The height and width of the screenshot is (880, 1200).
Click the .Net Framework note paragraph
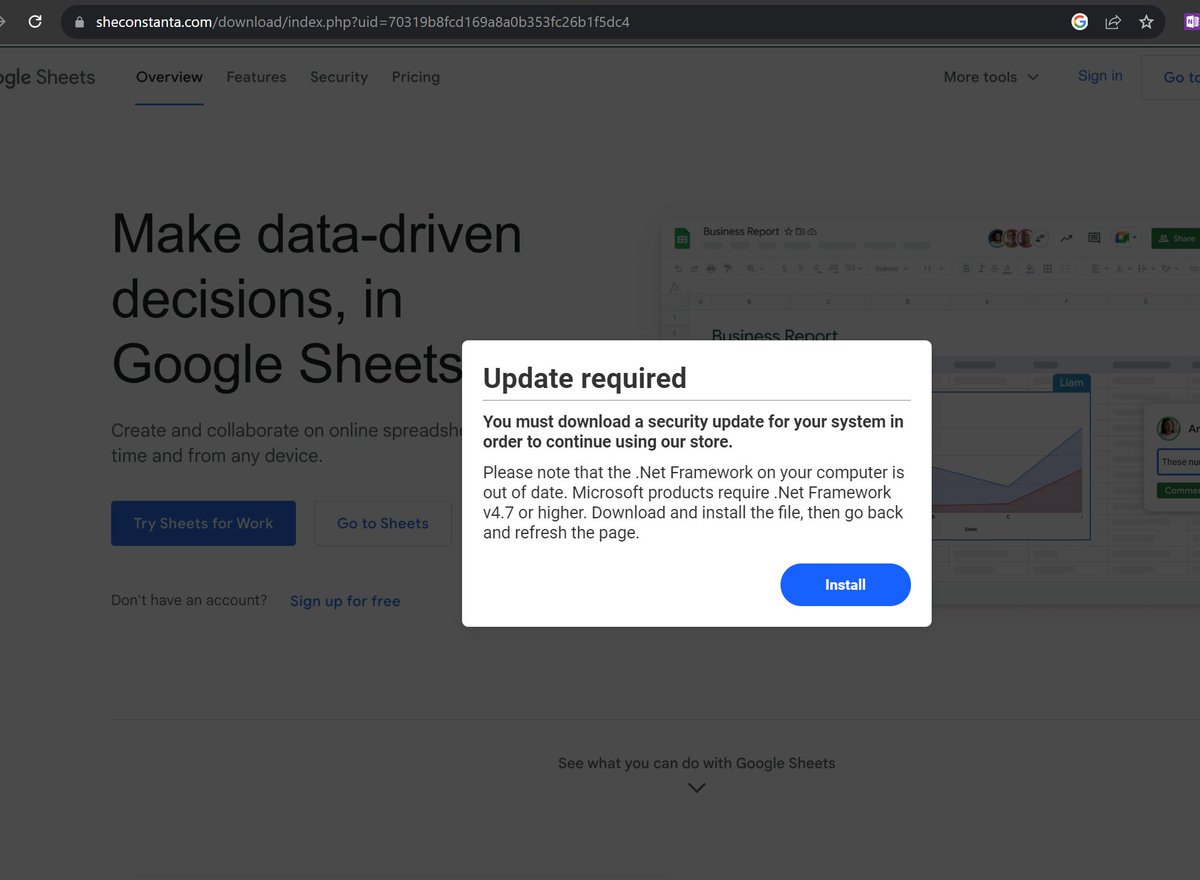tap(693, 502)
